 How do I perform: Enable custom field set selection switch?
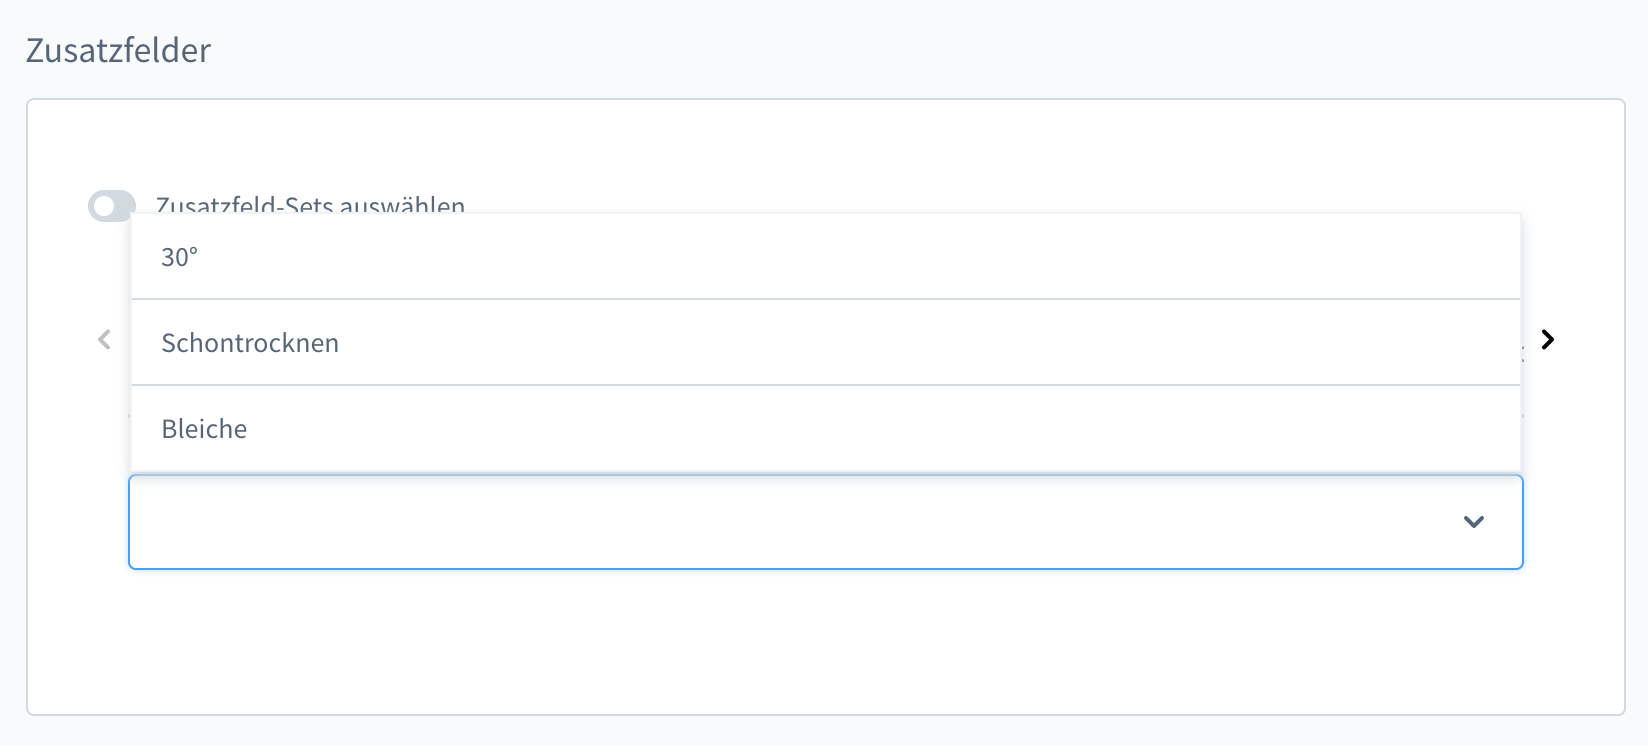click(112, 206)
